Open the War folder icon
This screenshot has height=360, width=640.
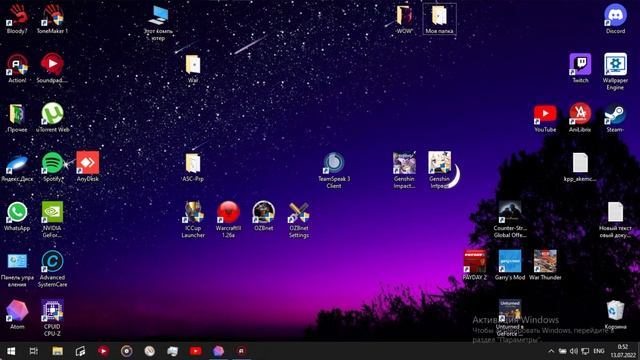coord(193,68)
